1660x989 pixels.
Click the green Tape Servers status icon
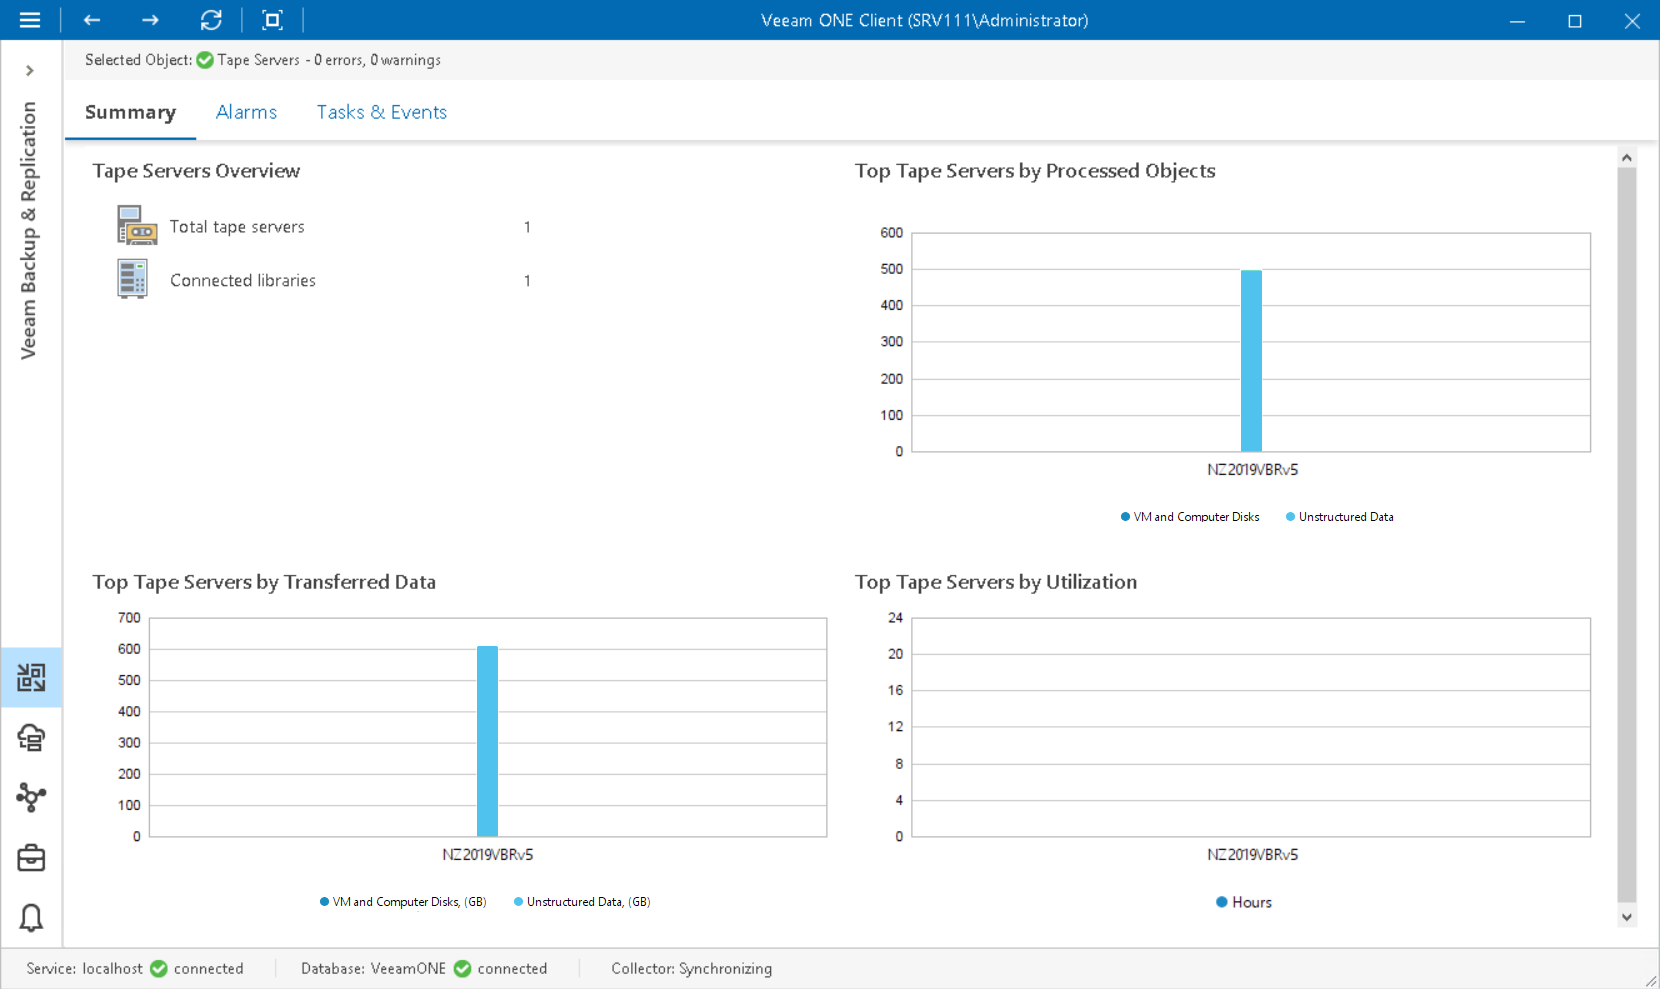point(205,60)
